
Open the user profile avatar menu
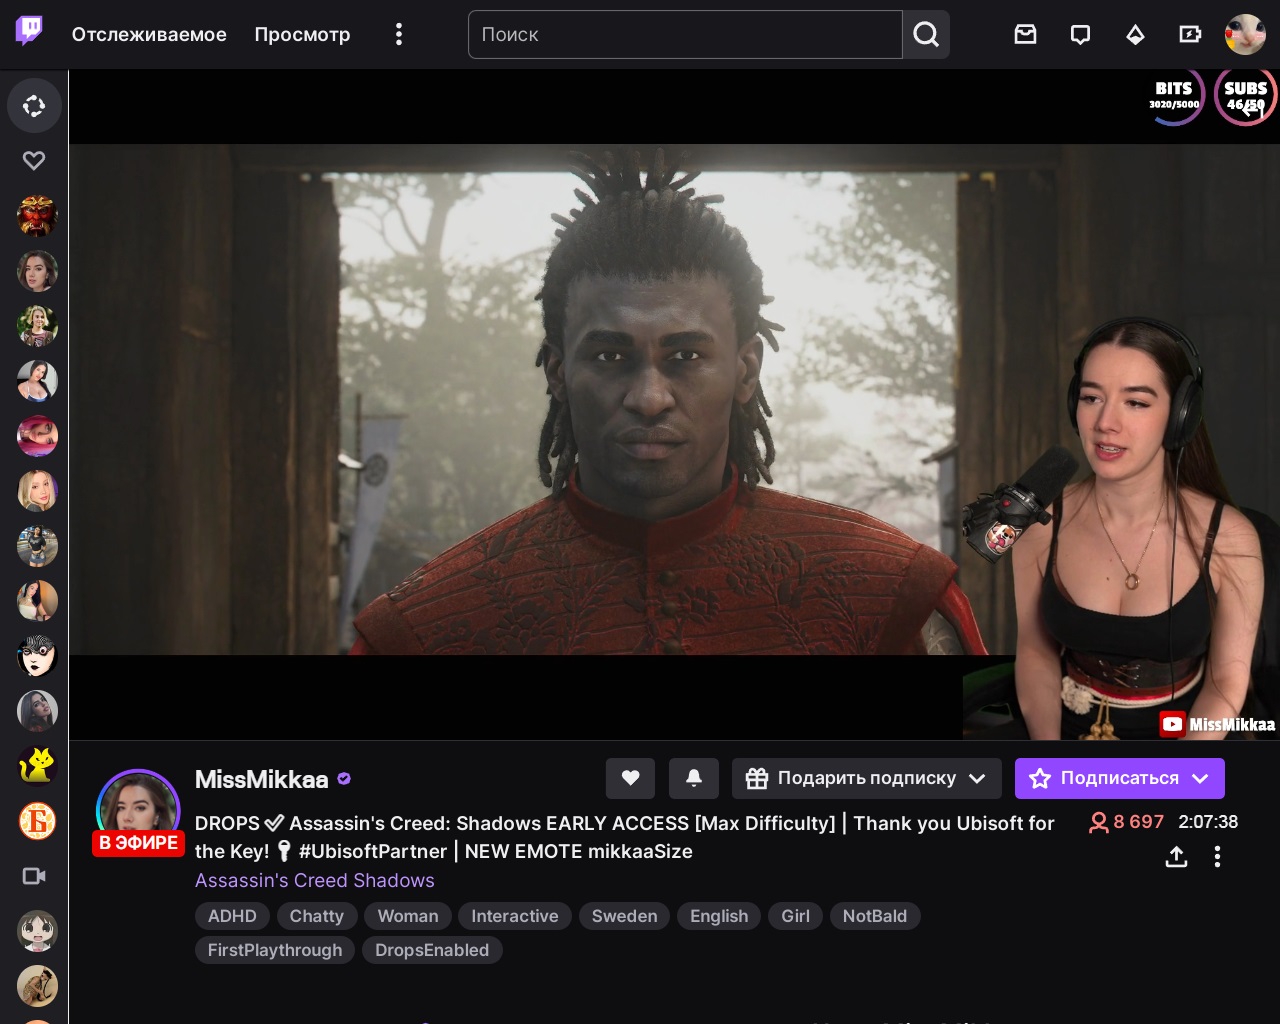coord(1245,34)
